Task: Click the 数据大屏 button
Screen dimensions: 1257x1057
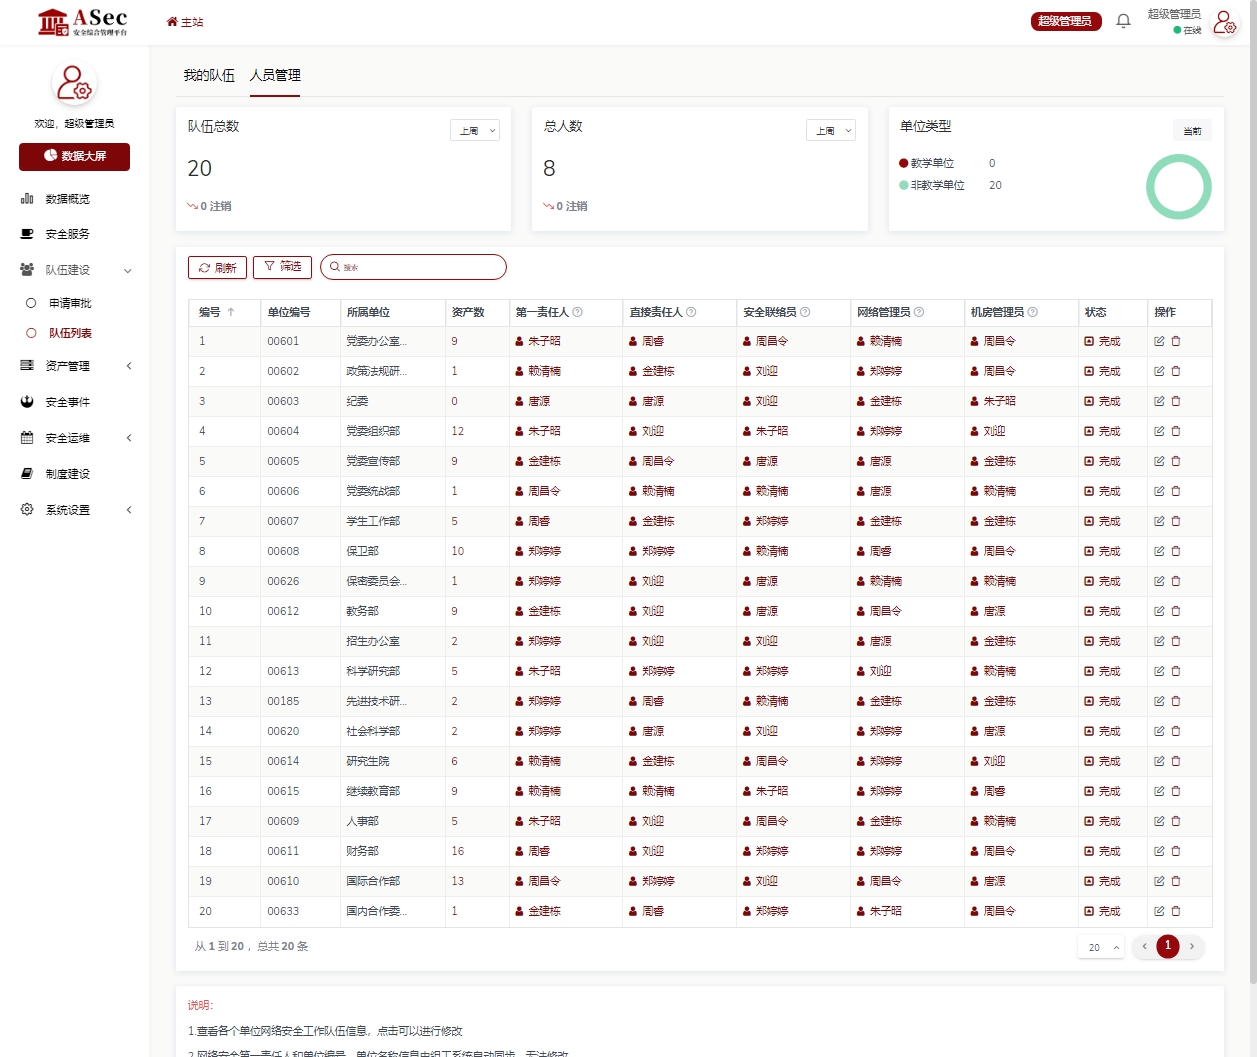Action: [74, 156]
